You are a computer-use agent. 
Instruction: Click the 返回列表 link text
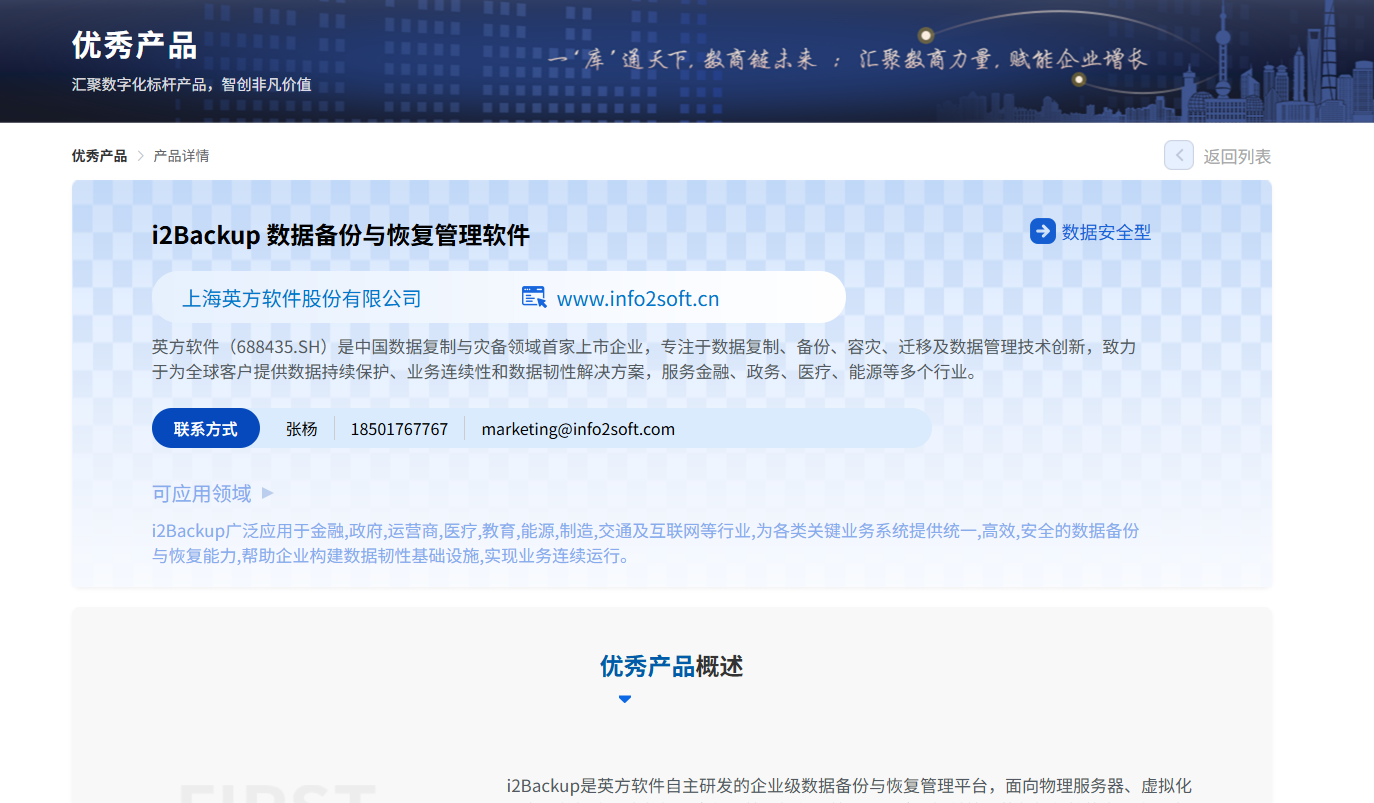(1237, 157)
